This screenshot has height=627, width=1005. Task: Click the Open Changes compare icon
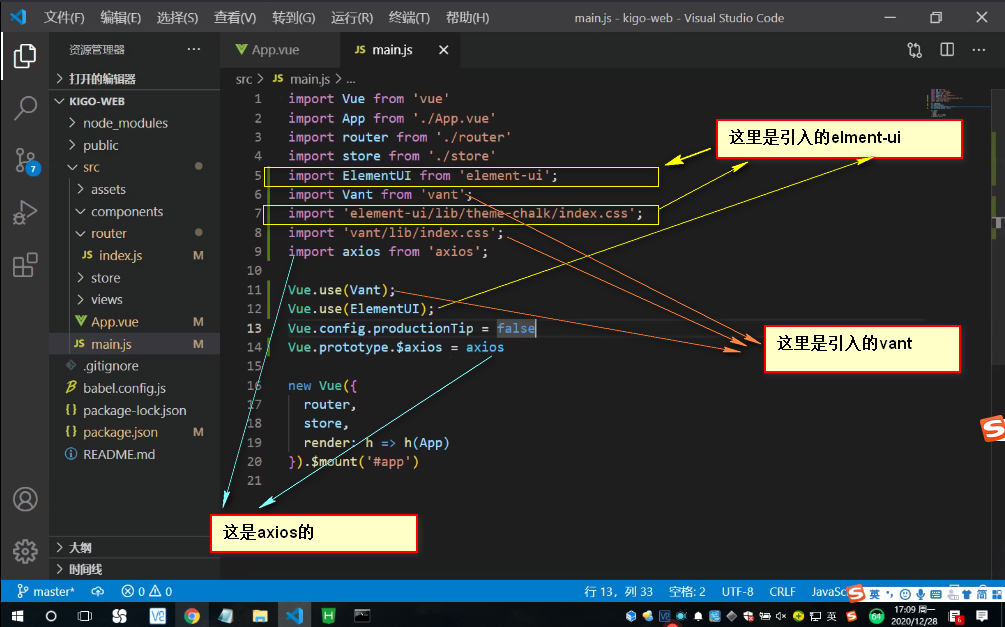tap(915, 50)
